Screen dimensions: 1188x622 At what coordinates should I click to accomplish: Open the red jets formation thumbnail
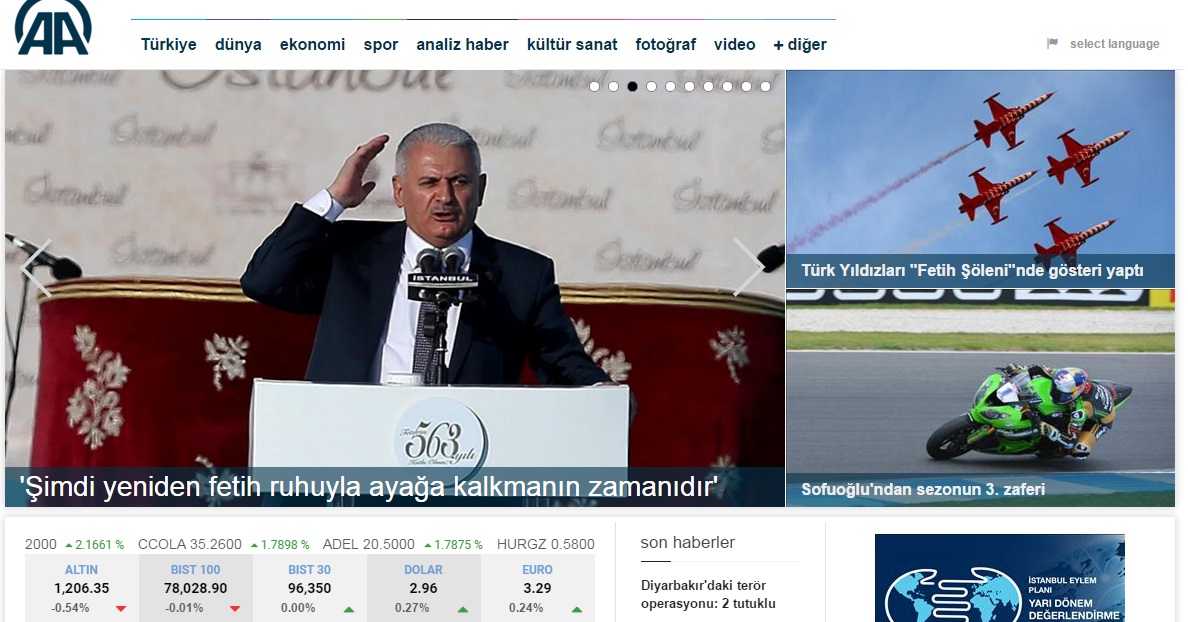[980, 179]
